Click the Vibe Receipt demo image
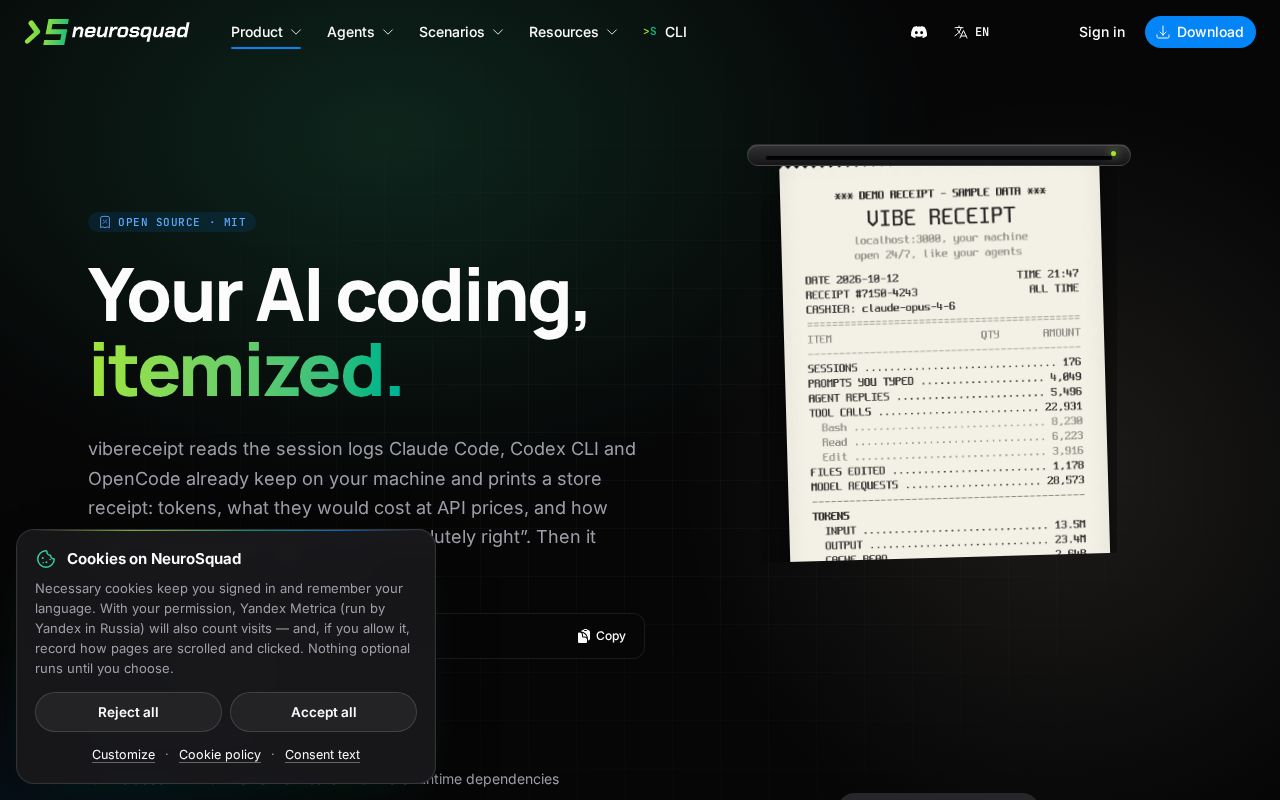Viewport: 1280px width, 800px height. coord(944,362)
